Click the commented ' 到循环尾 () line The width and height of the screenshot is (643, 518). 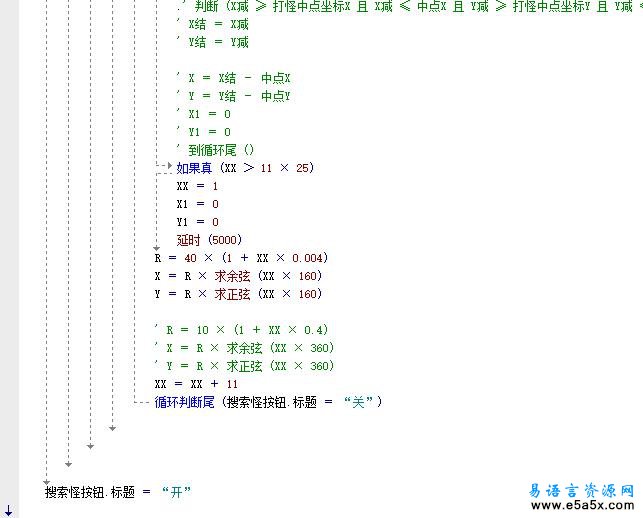(x=214, y=150)
